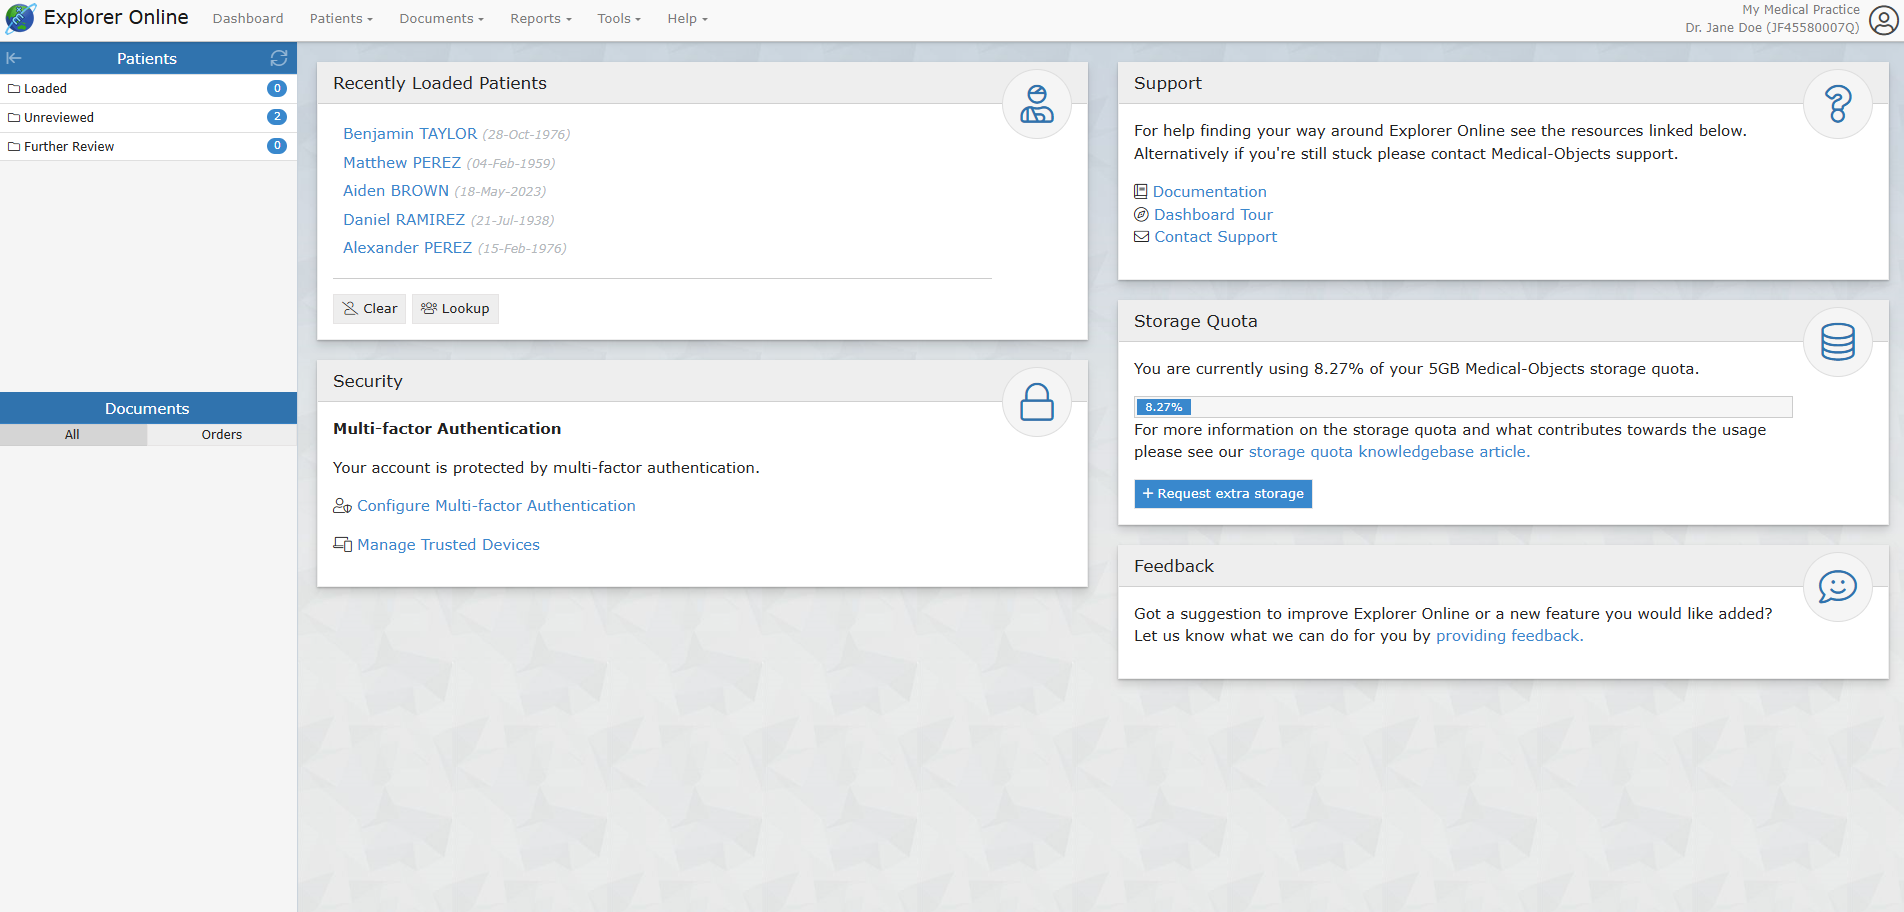Open the Tools menu
This screenshot has width=1904, height=912.
point(618,19)
